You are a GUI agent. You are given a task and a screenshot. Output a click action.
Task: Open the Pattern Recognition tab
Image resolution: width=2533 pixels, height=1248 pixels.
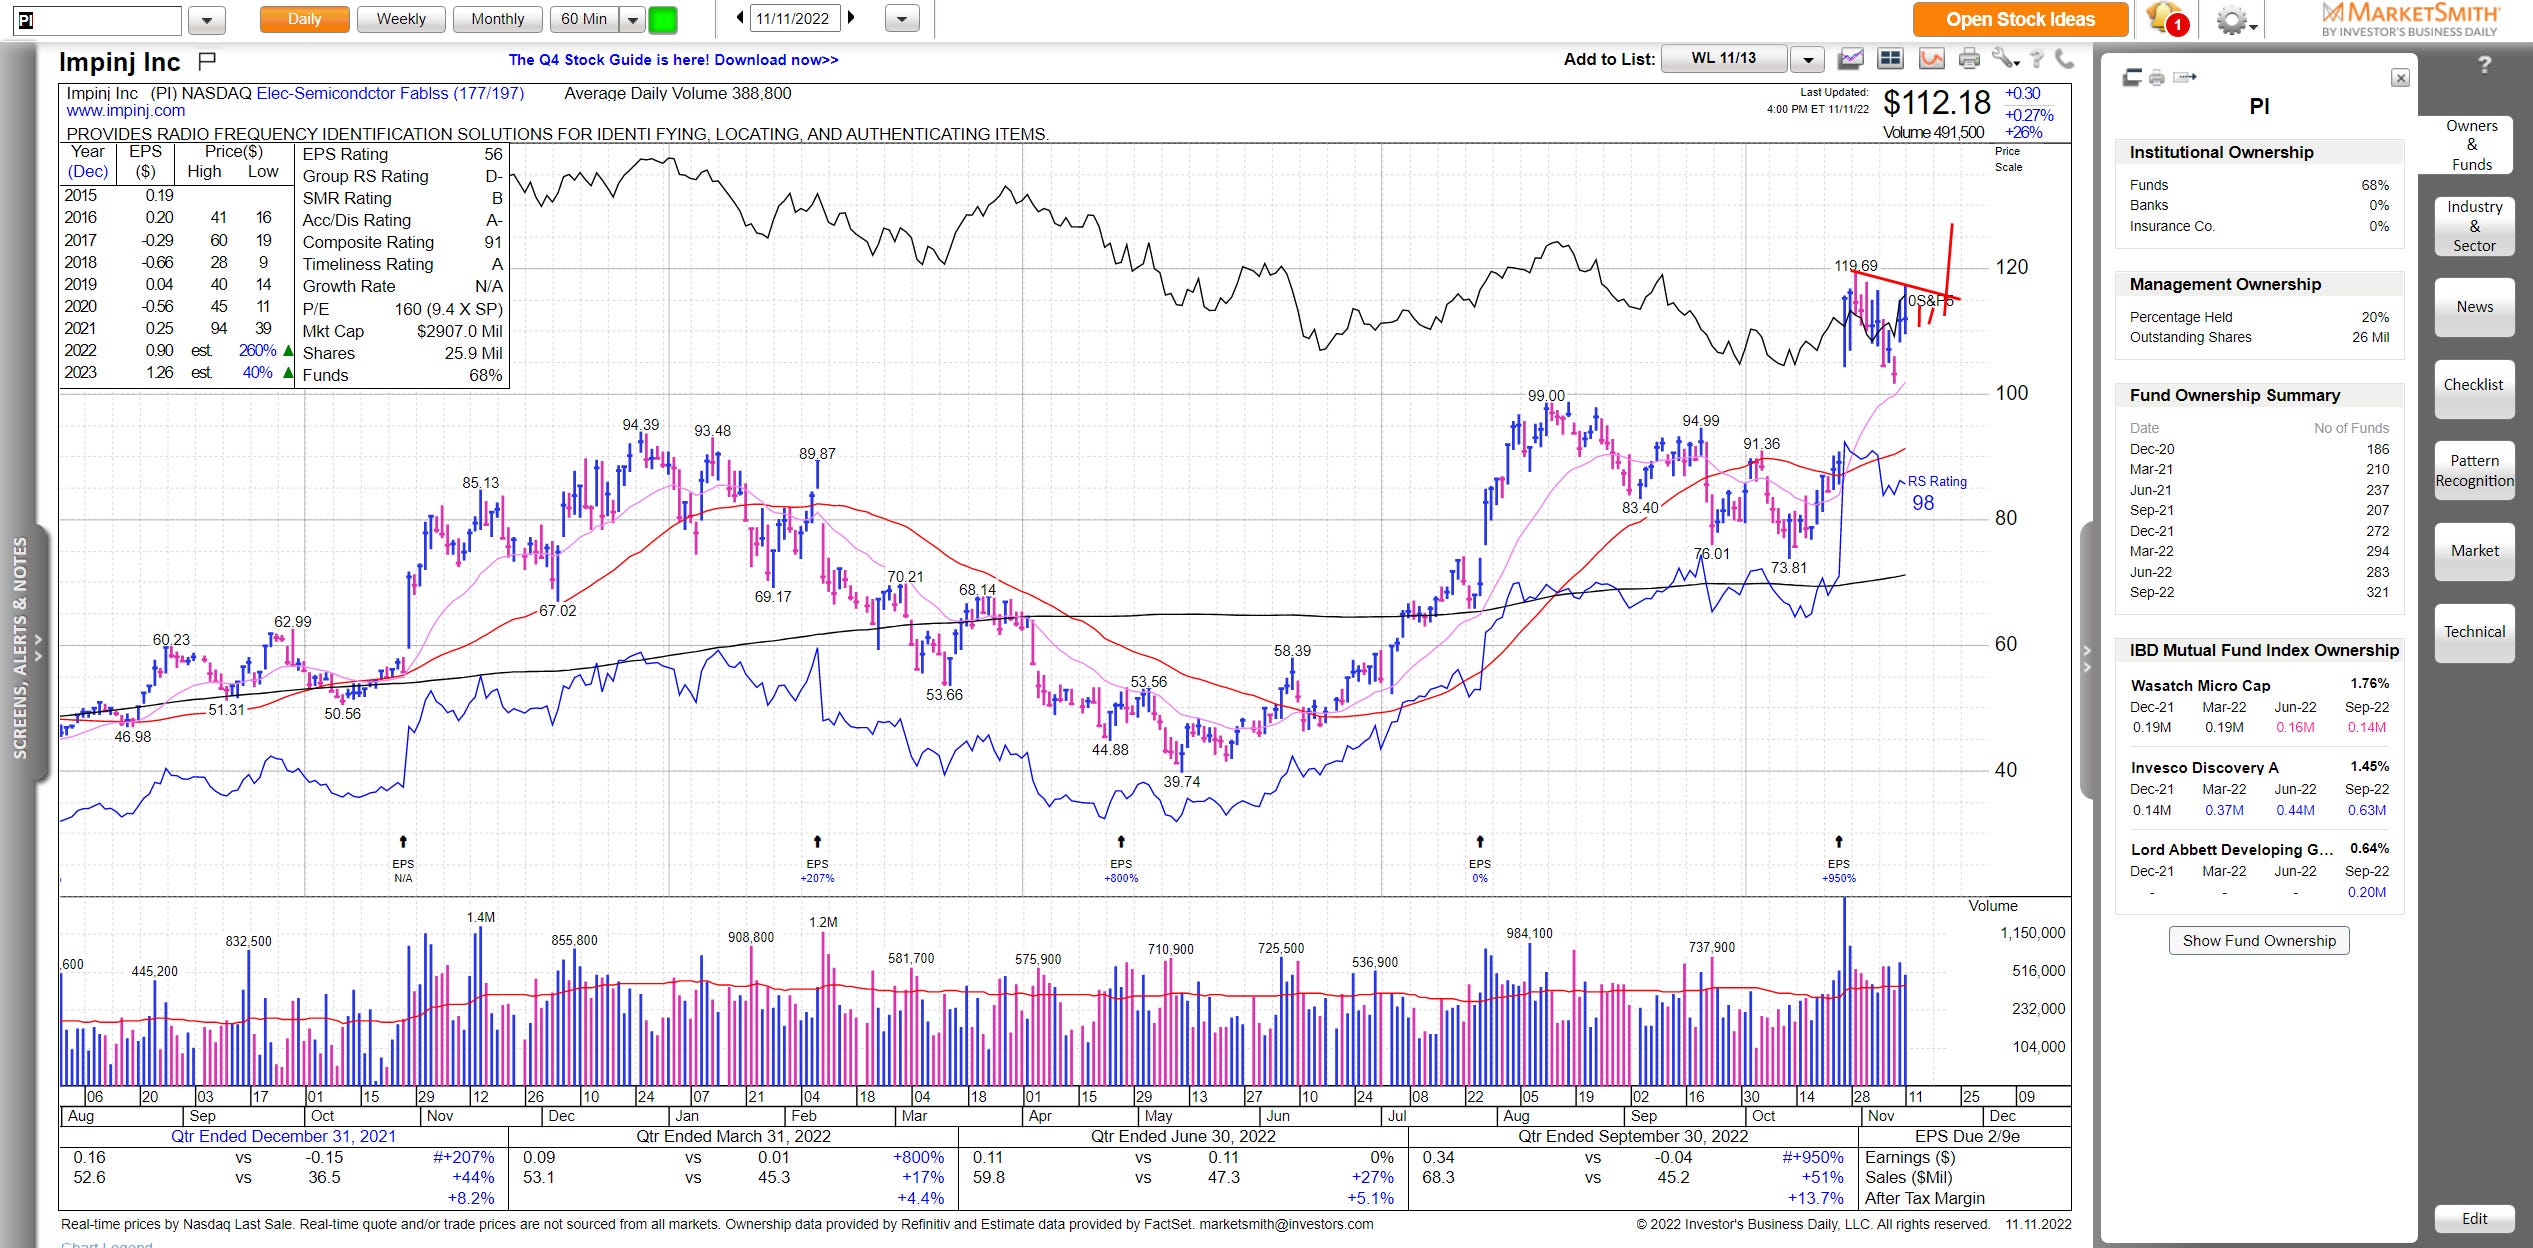tap(2474, 470)
